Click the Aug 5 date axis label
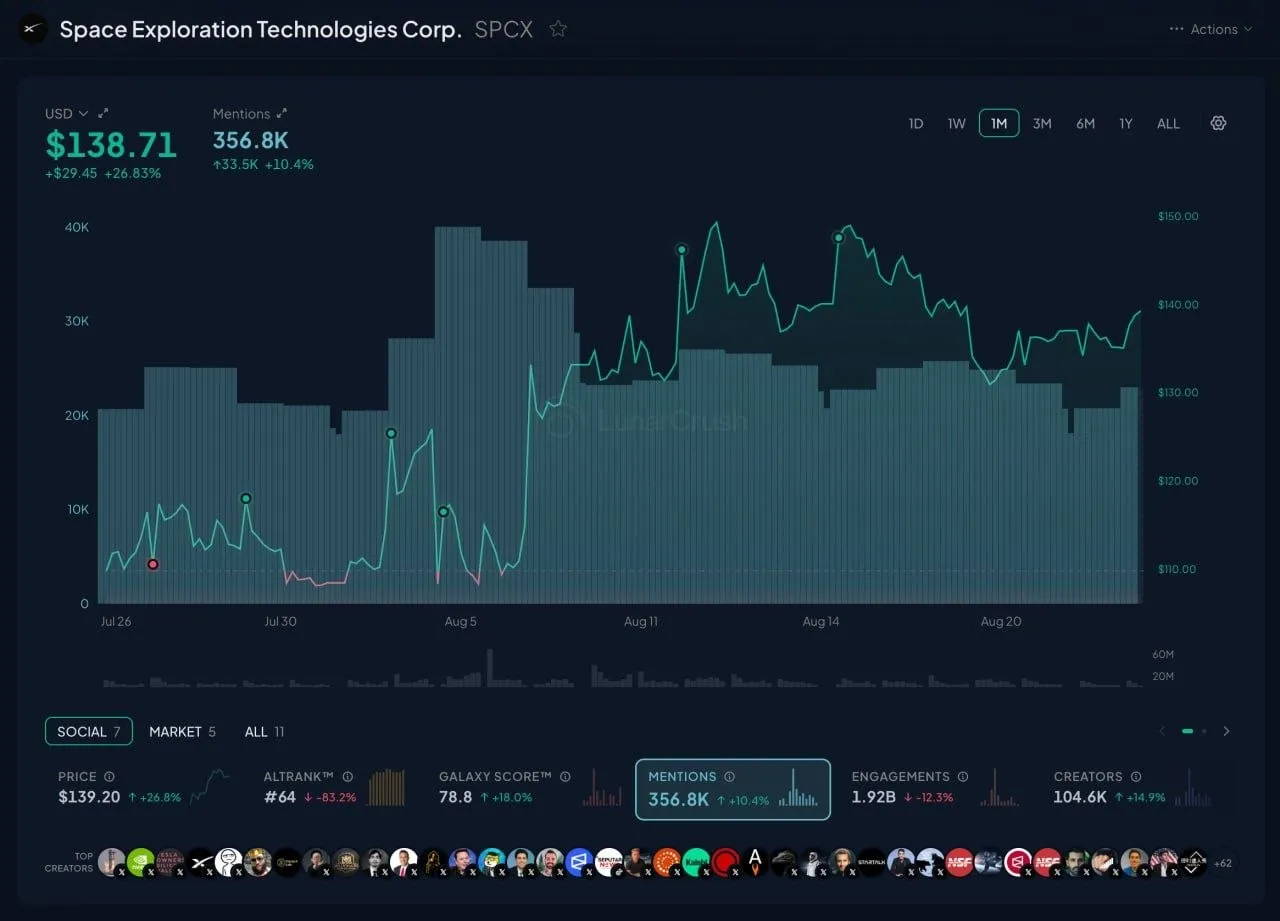The image size is (1280, 921). [461, 621]
